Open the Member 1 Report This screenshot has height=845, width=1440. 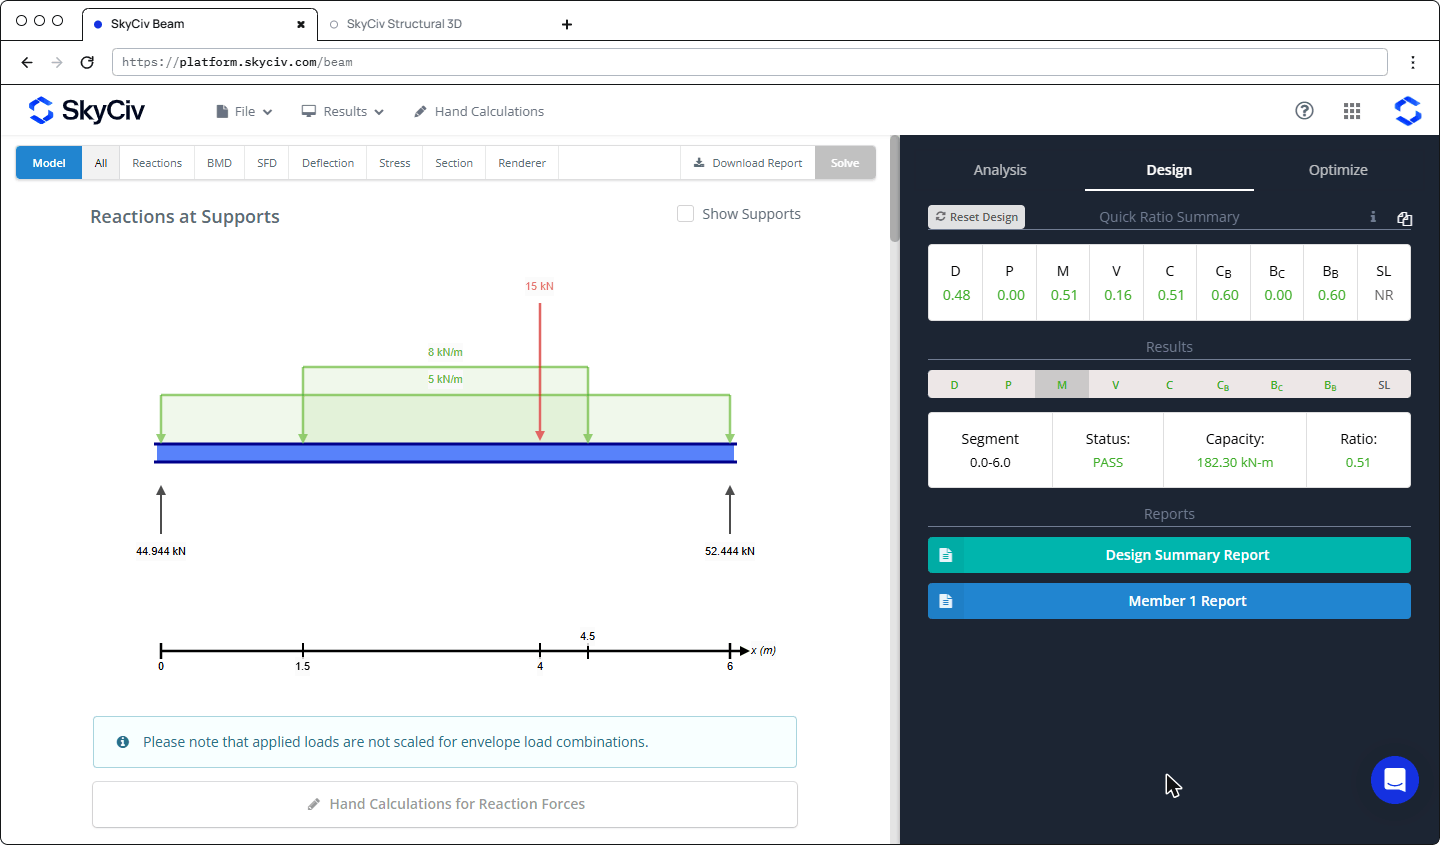tap(1169, 601)
